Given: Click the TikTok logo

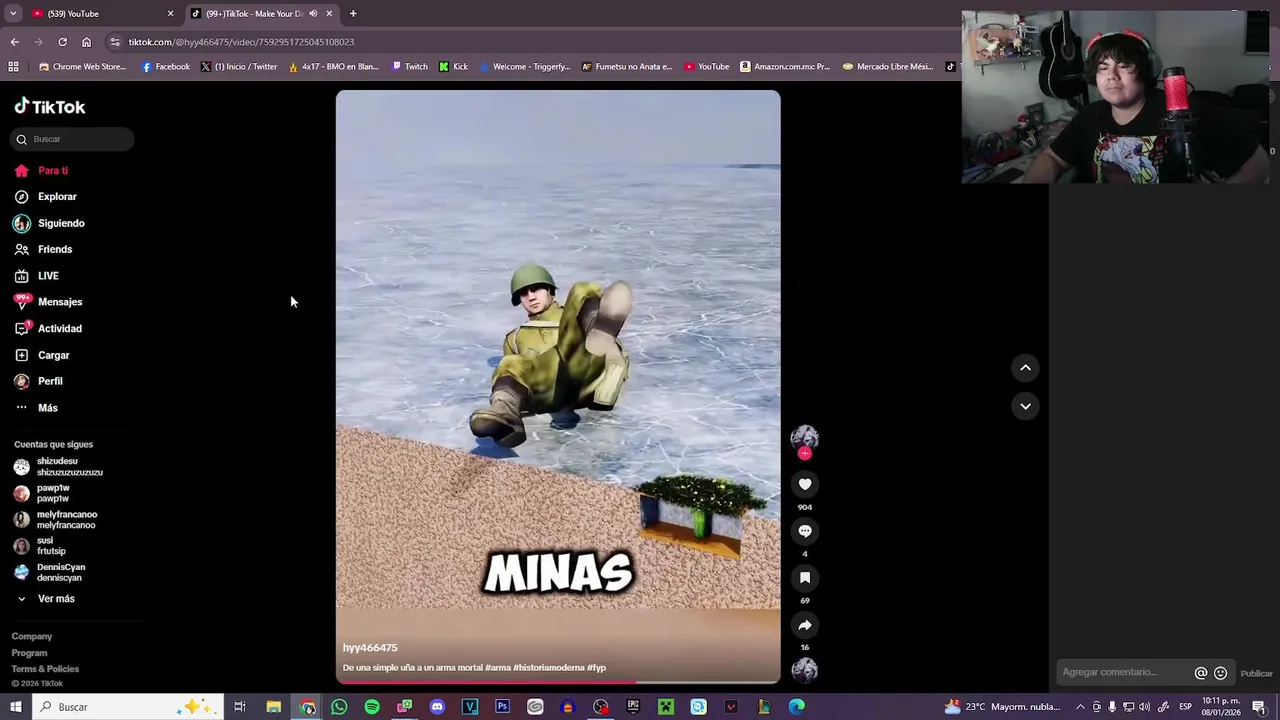Looking at the screenshot, I should click(x=50, y=107).
